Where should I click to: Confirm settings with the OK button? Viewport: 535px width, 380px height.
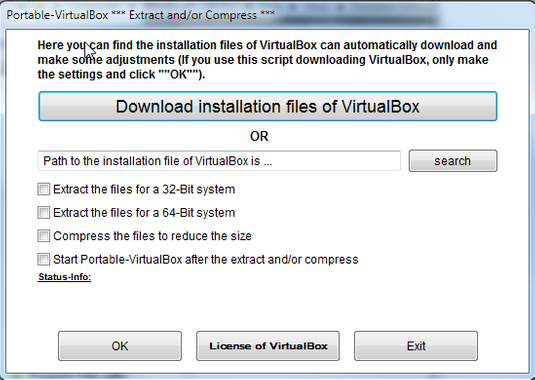click(x=120, y=346)
